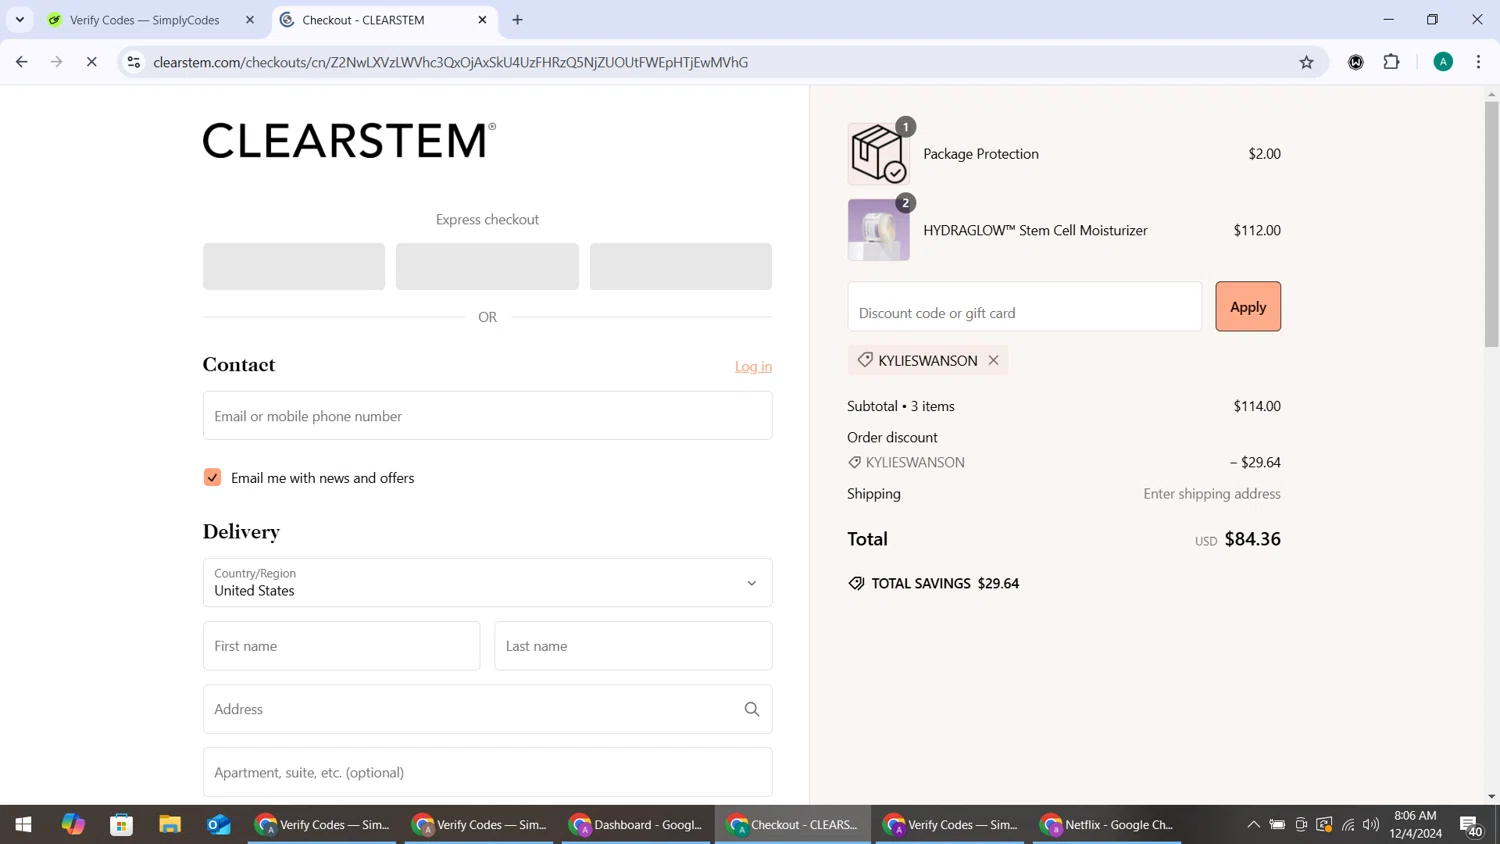Close the Verify Codes — SimplyCodes tab
The image size is (1500, 844).
point(250,20)
